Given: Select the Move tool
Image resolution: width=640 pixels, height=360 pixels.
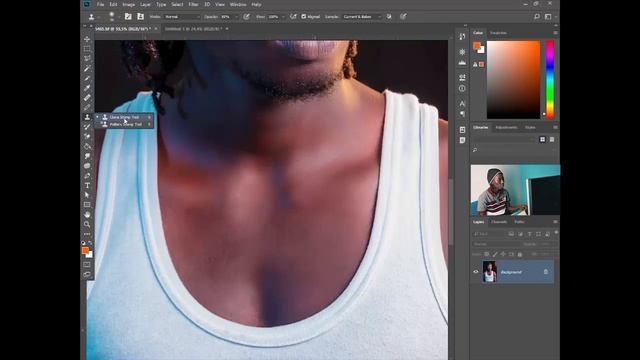Looking at the screenshot, I should point(87,39).
